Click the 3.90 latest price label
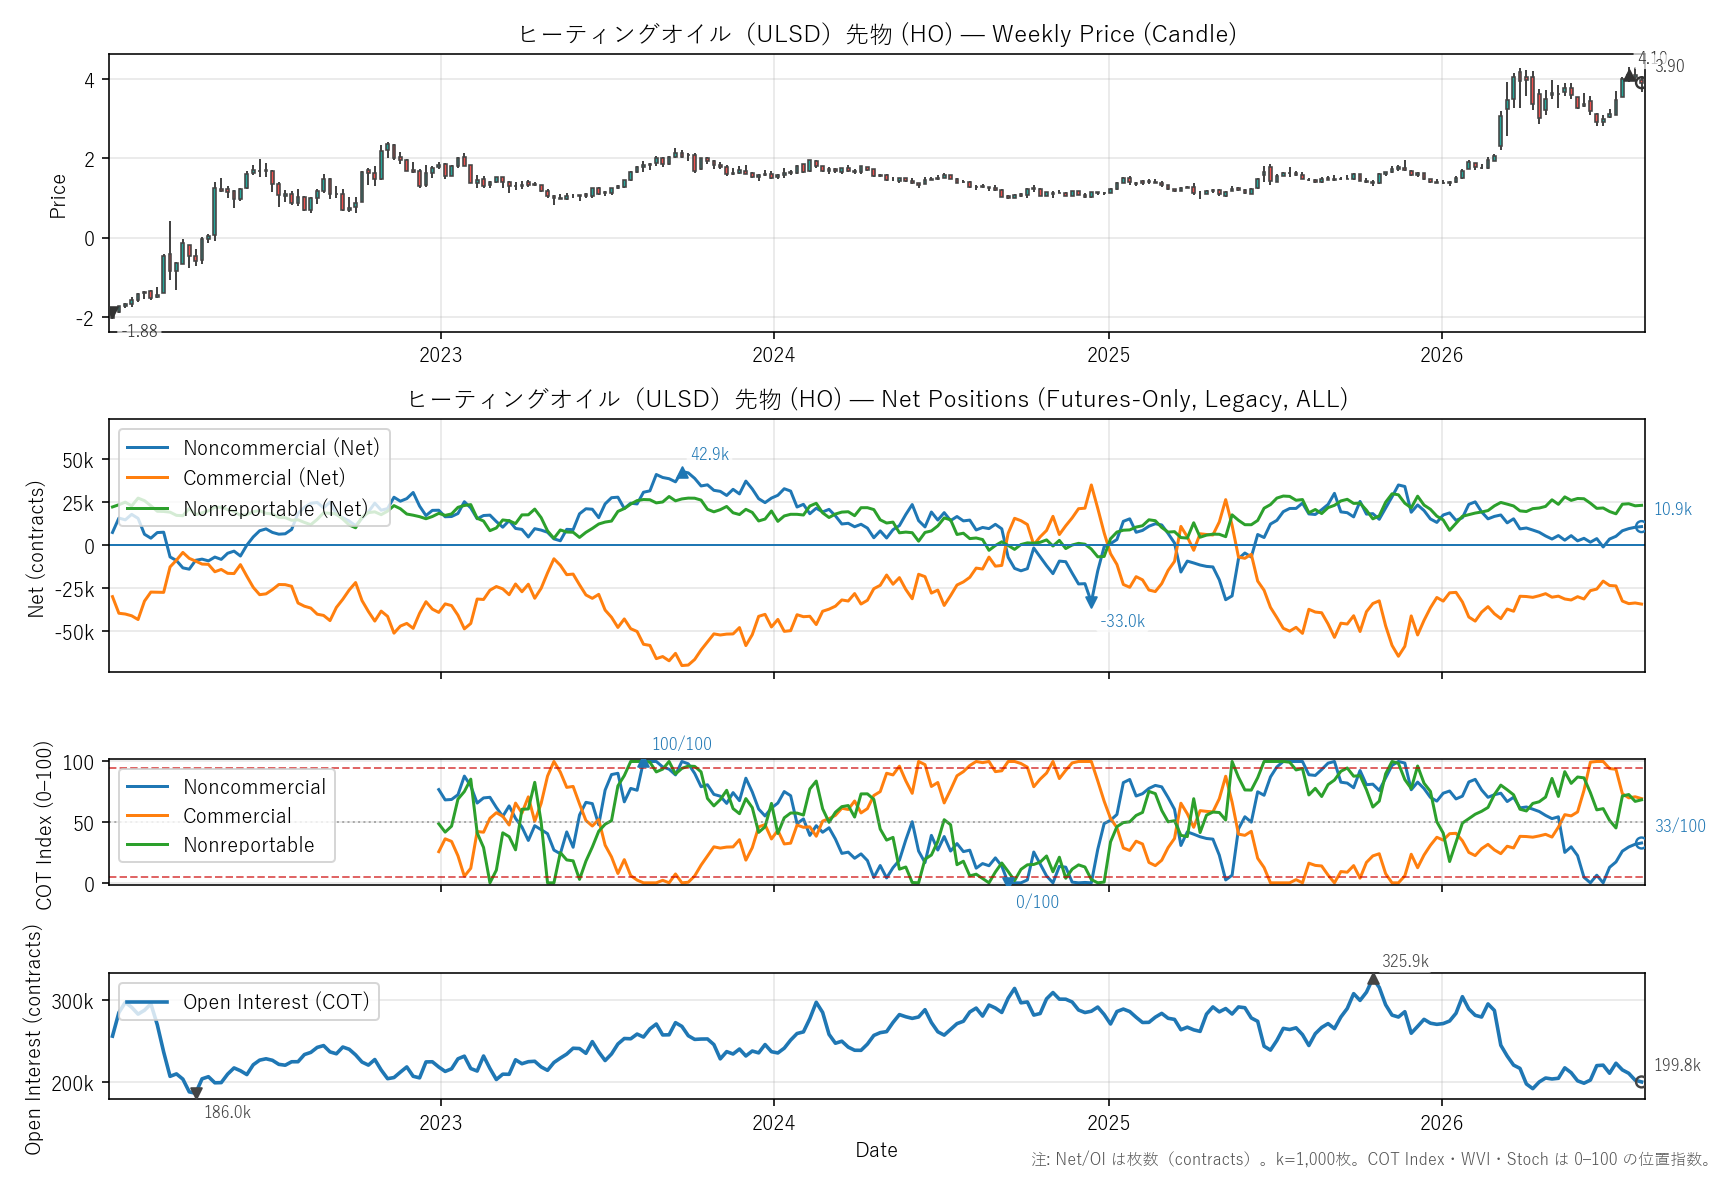The image size is (1728, 1180). tap(1670, 66)
